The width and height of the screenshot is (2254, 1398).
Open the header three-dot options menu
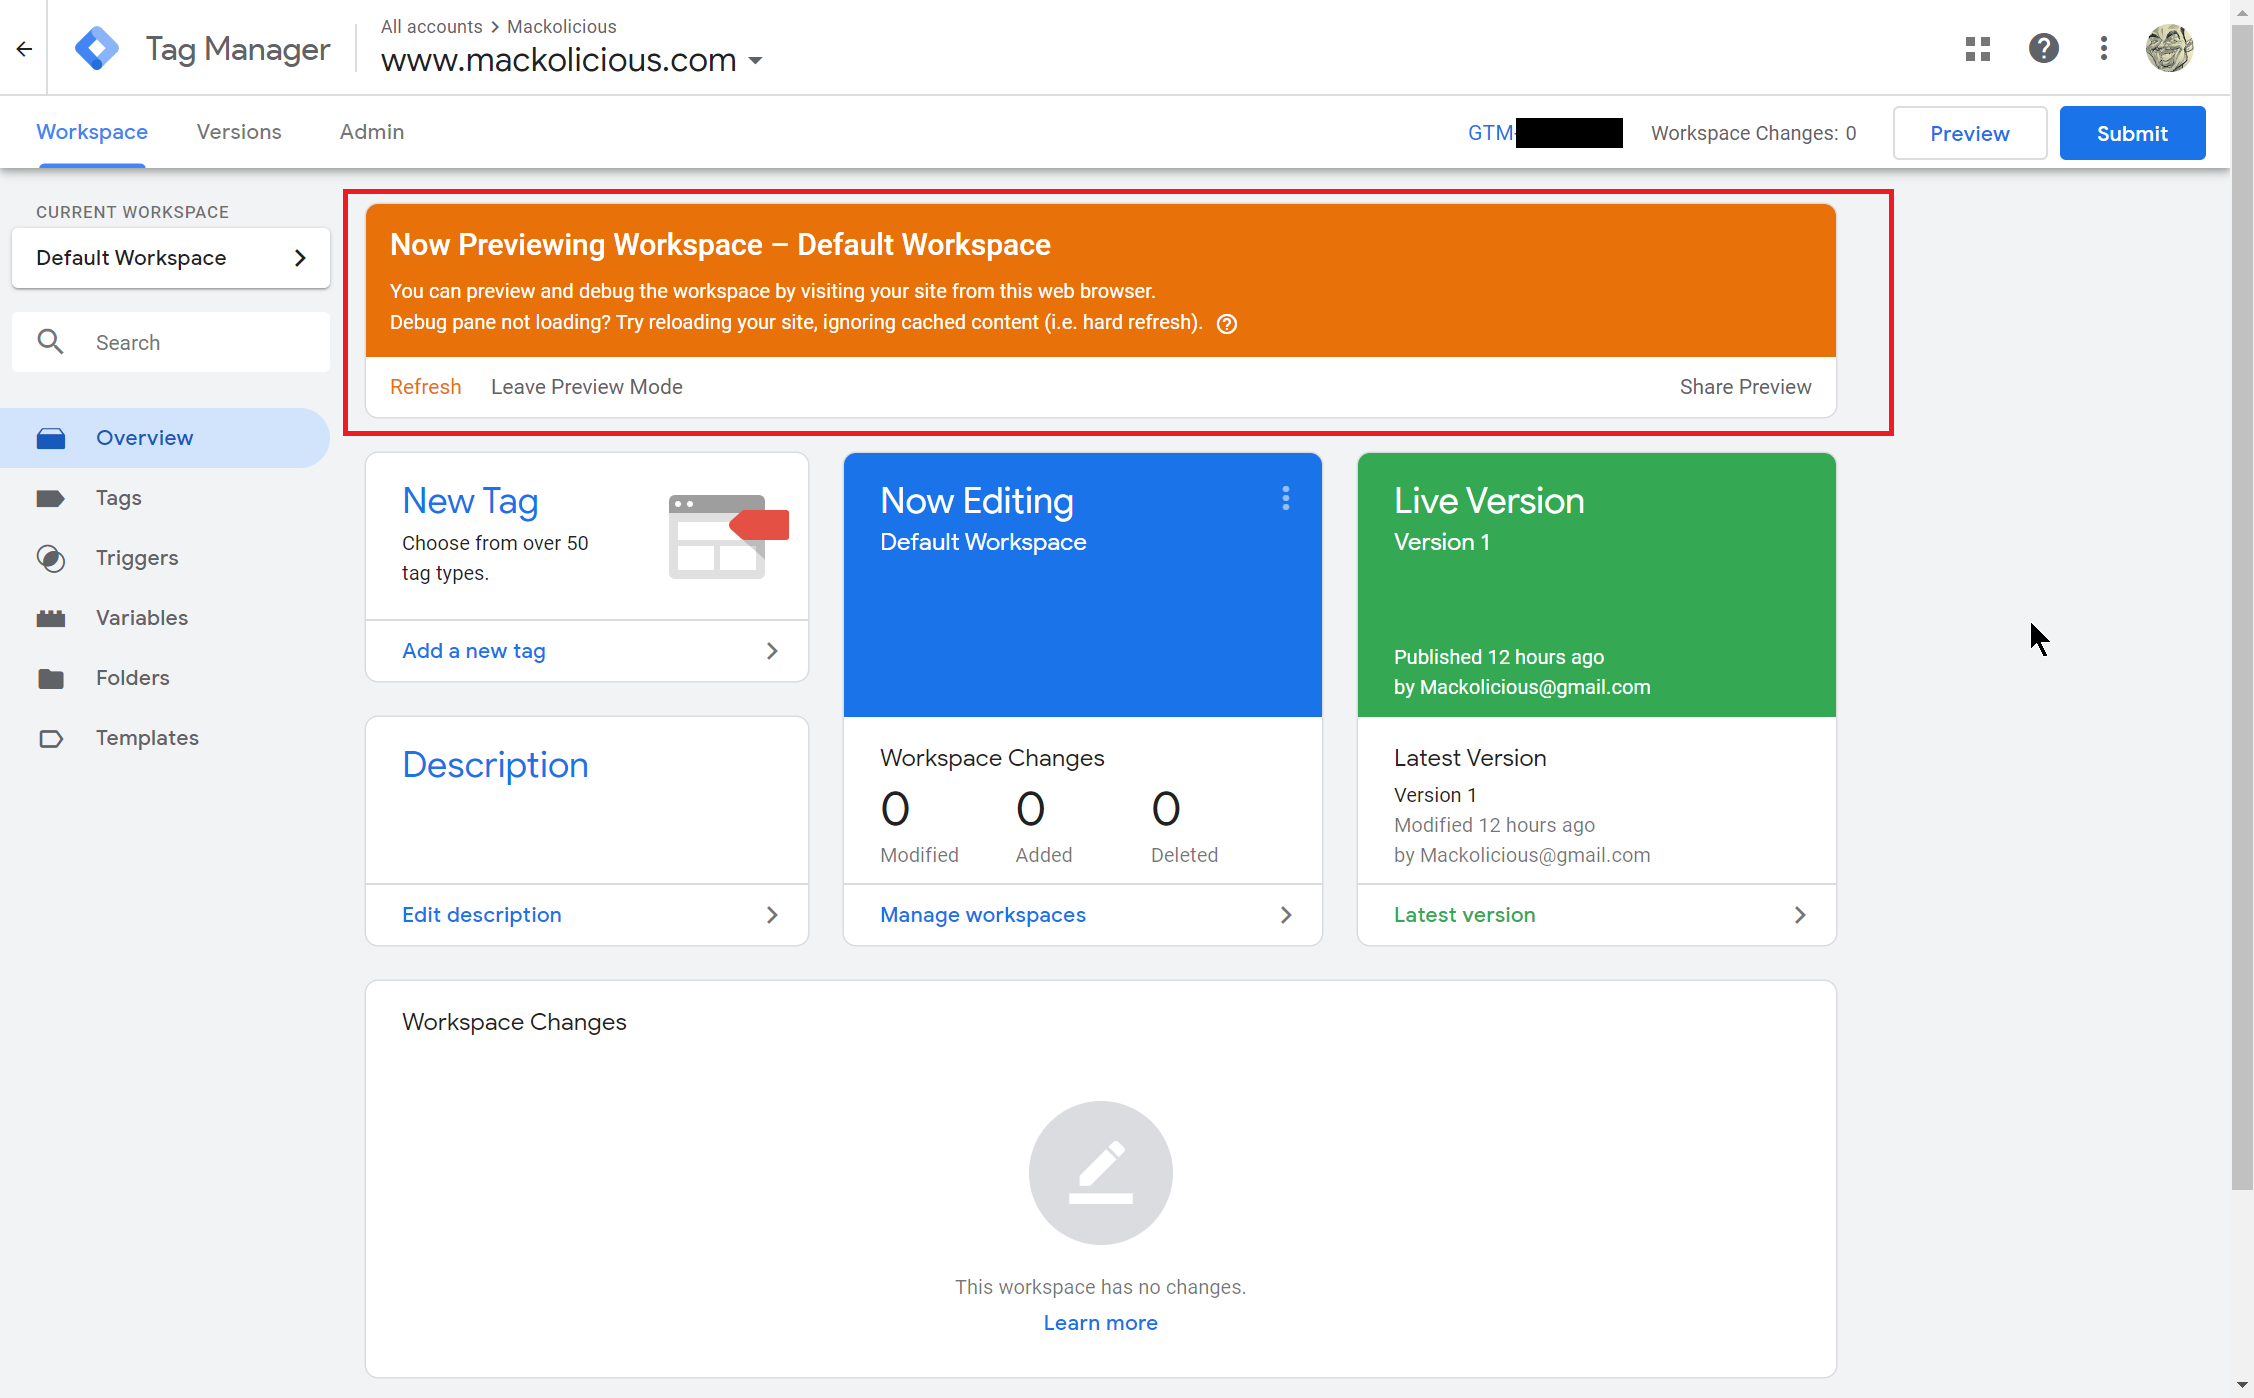[x=2104, y=48]
